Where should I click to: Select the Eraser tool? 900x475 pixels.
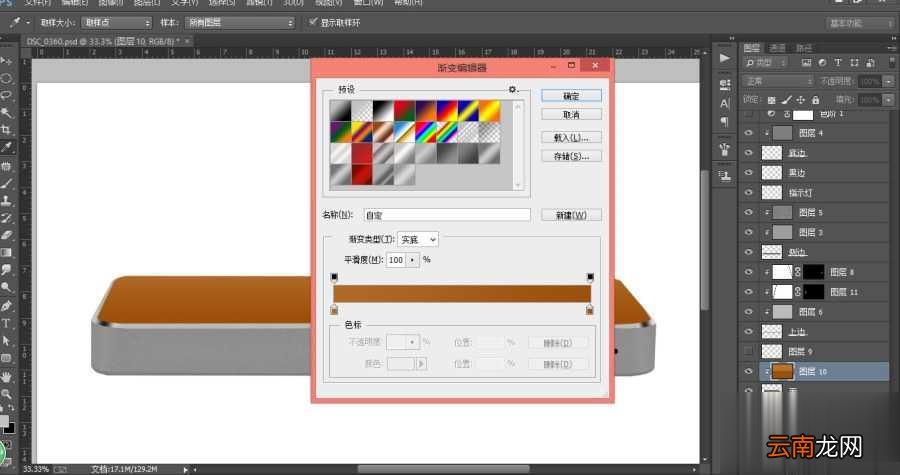pos(6,235)
